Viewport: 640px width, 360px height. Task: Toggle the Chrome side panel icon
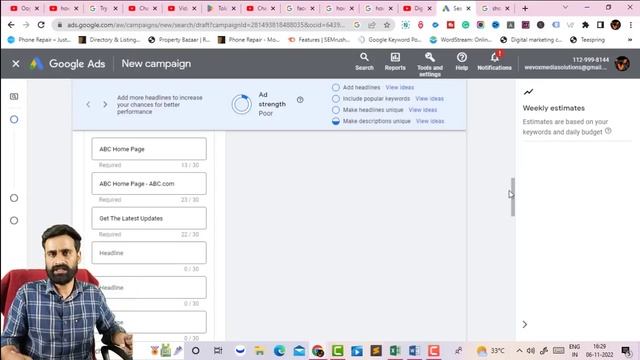pos(600,25)
